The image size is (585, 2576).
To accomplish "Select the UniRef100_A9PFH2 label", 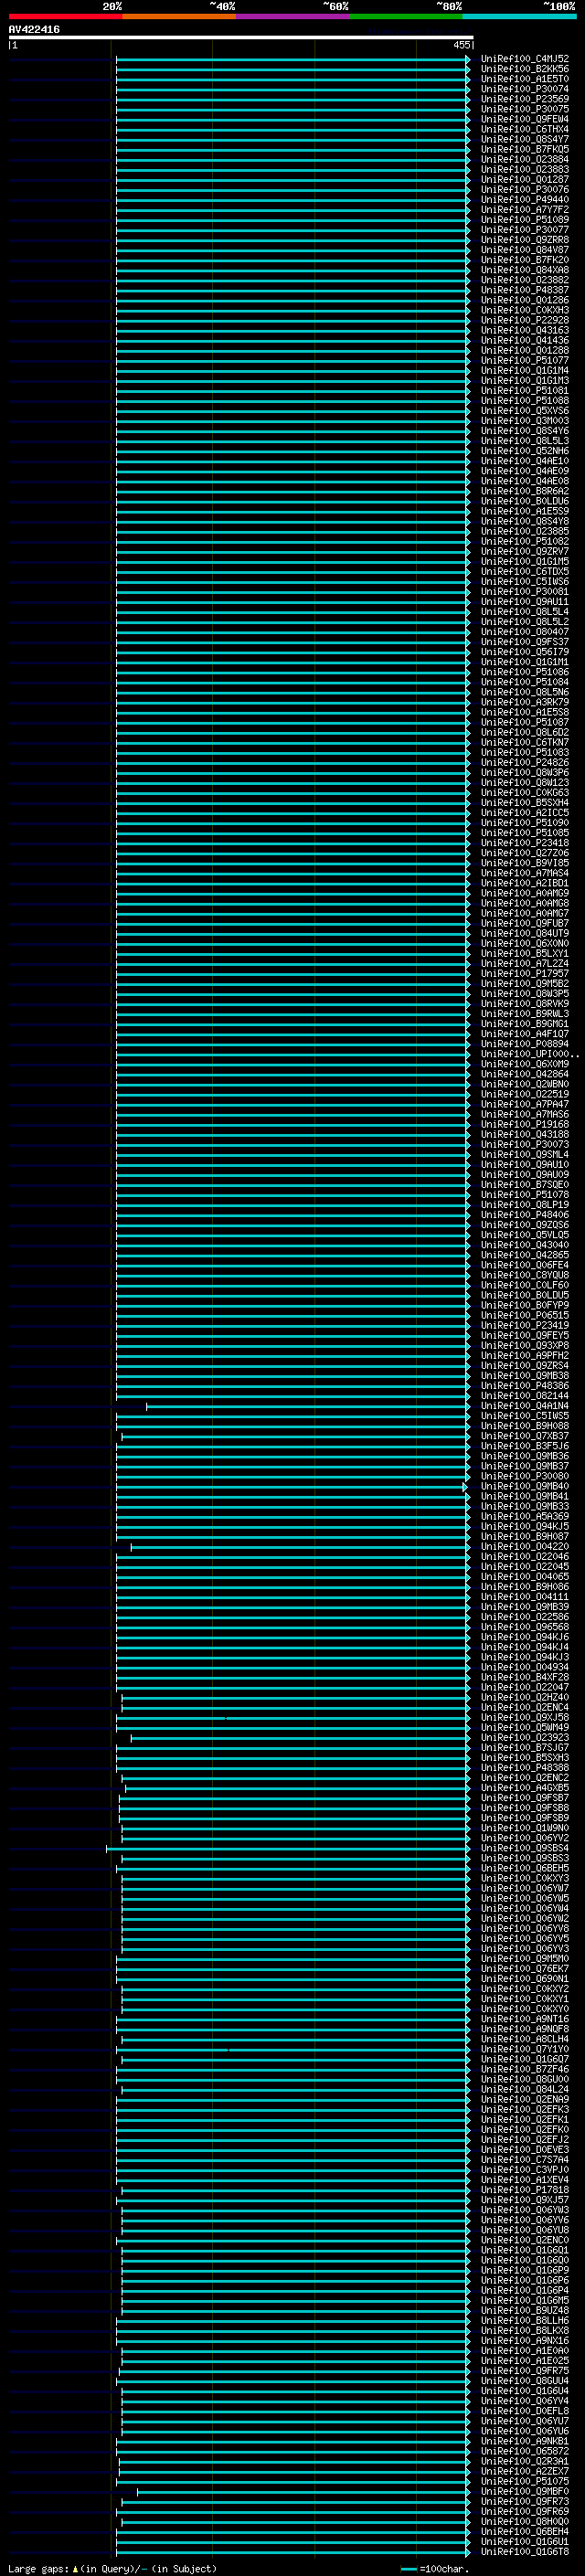I will 525,1356.
